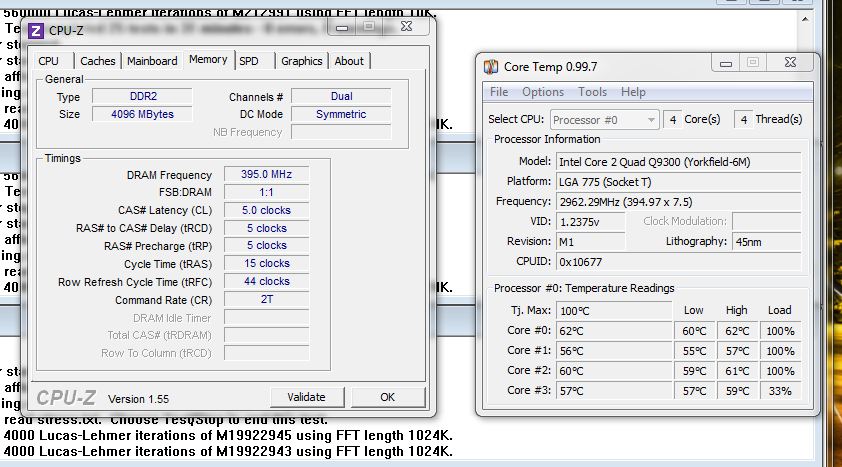Click the Core #2 high temperature 61°C
Screen dimensions: 842x467
click(x=737, y=371)
